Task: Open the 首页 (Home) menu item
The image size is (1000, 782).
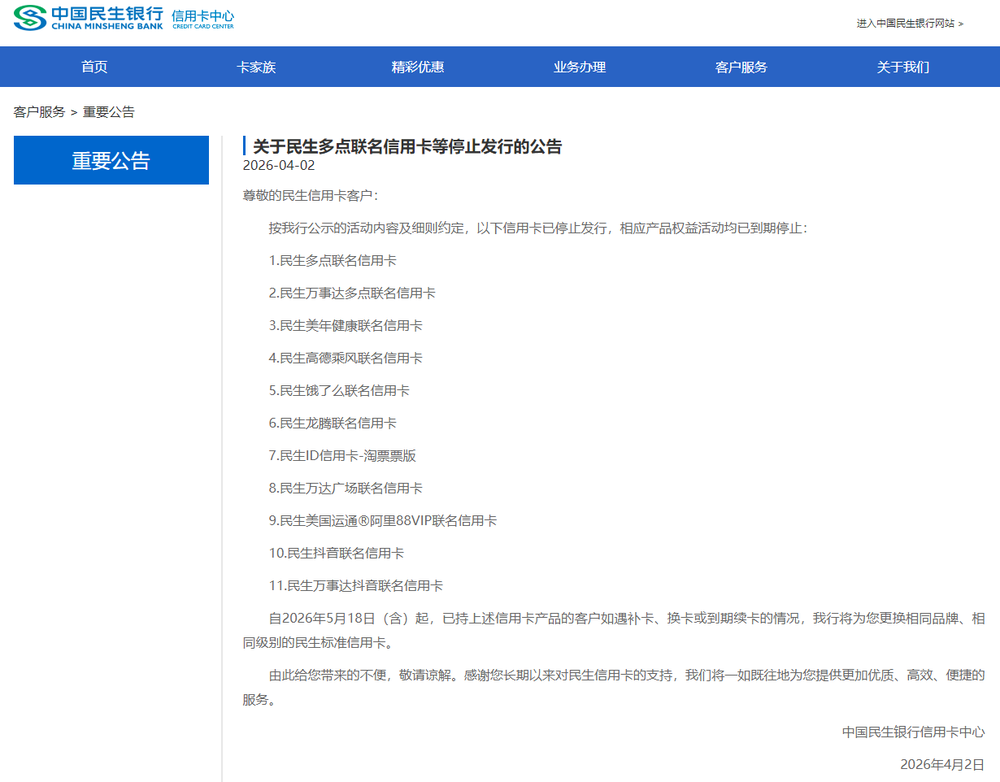Action: click(x=94, y=66)
